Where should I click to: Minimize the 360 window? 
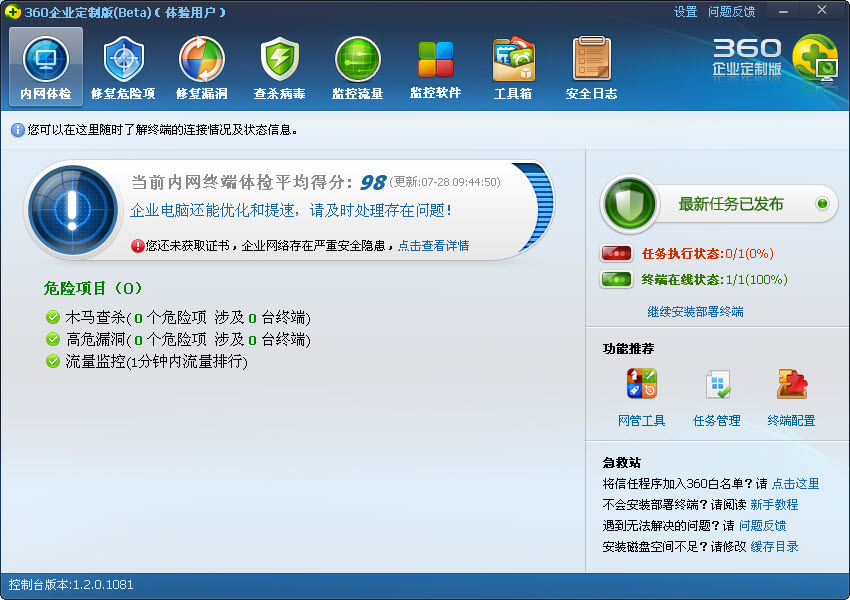click(x=784, y=11)
